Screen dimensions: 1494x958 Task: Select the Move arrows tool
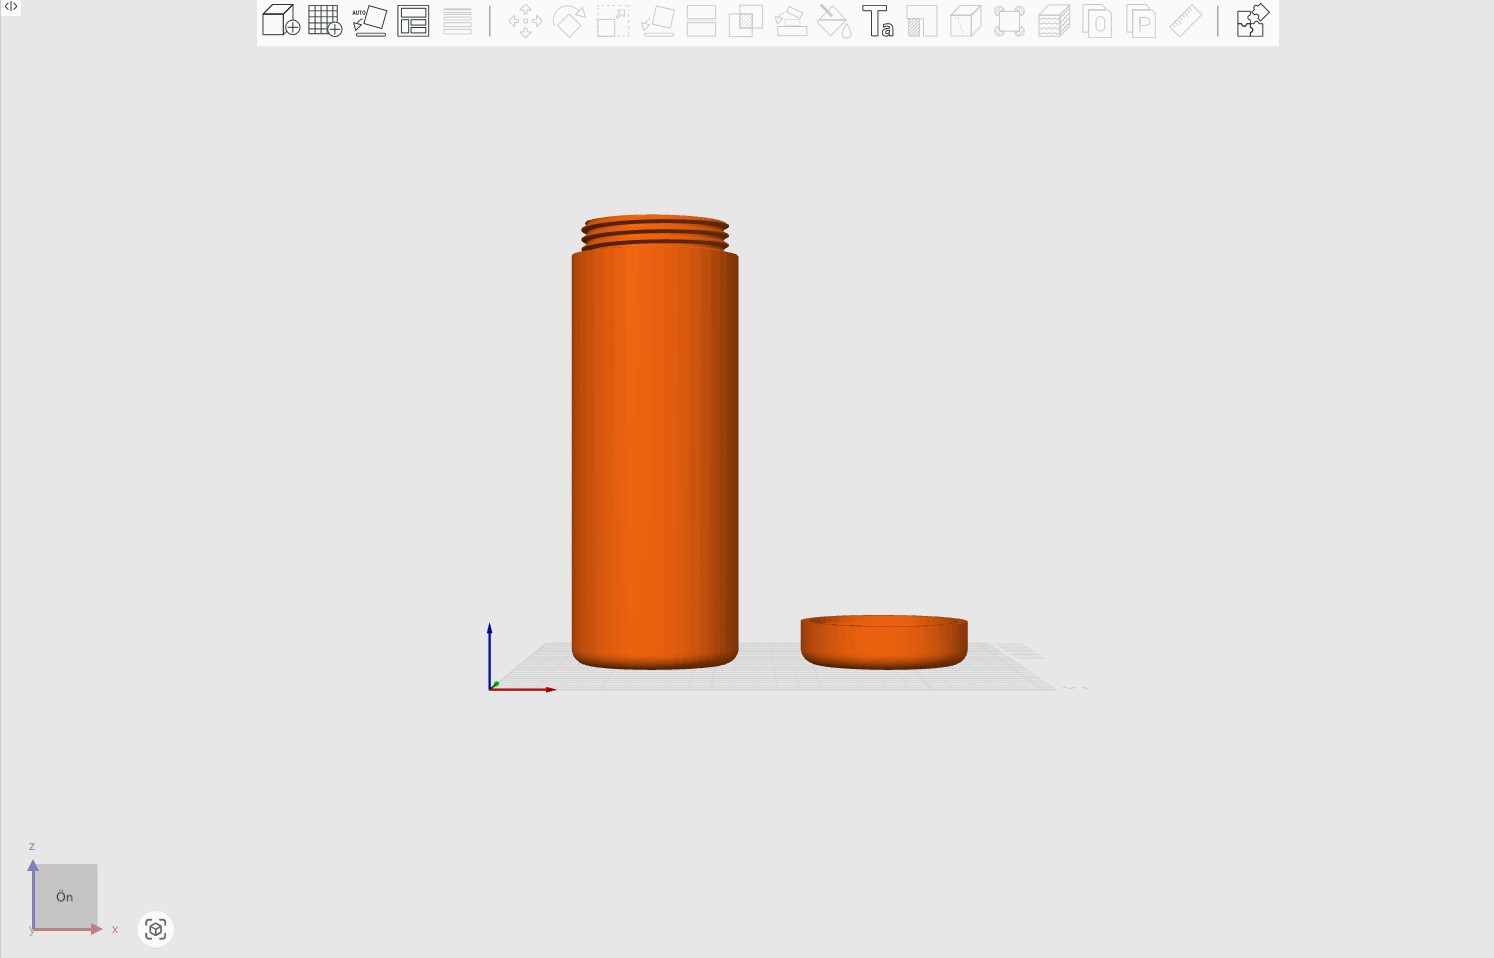click(525, 21)
